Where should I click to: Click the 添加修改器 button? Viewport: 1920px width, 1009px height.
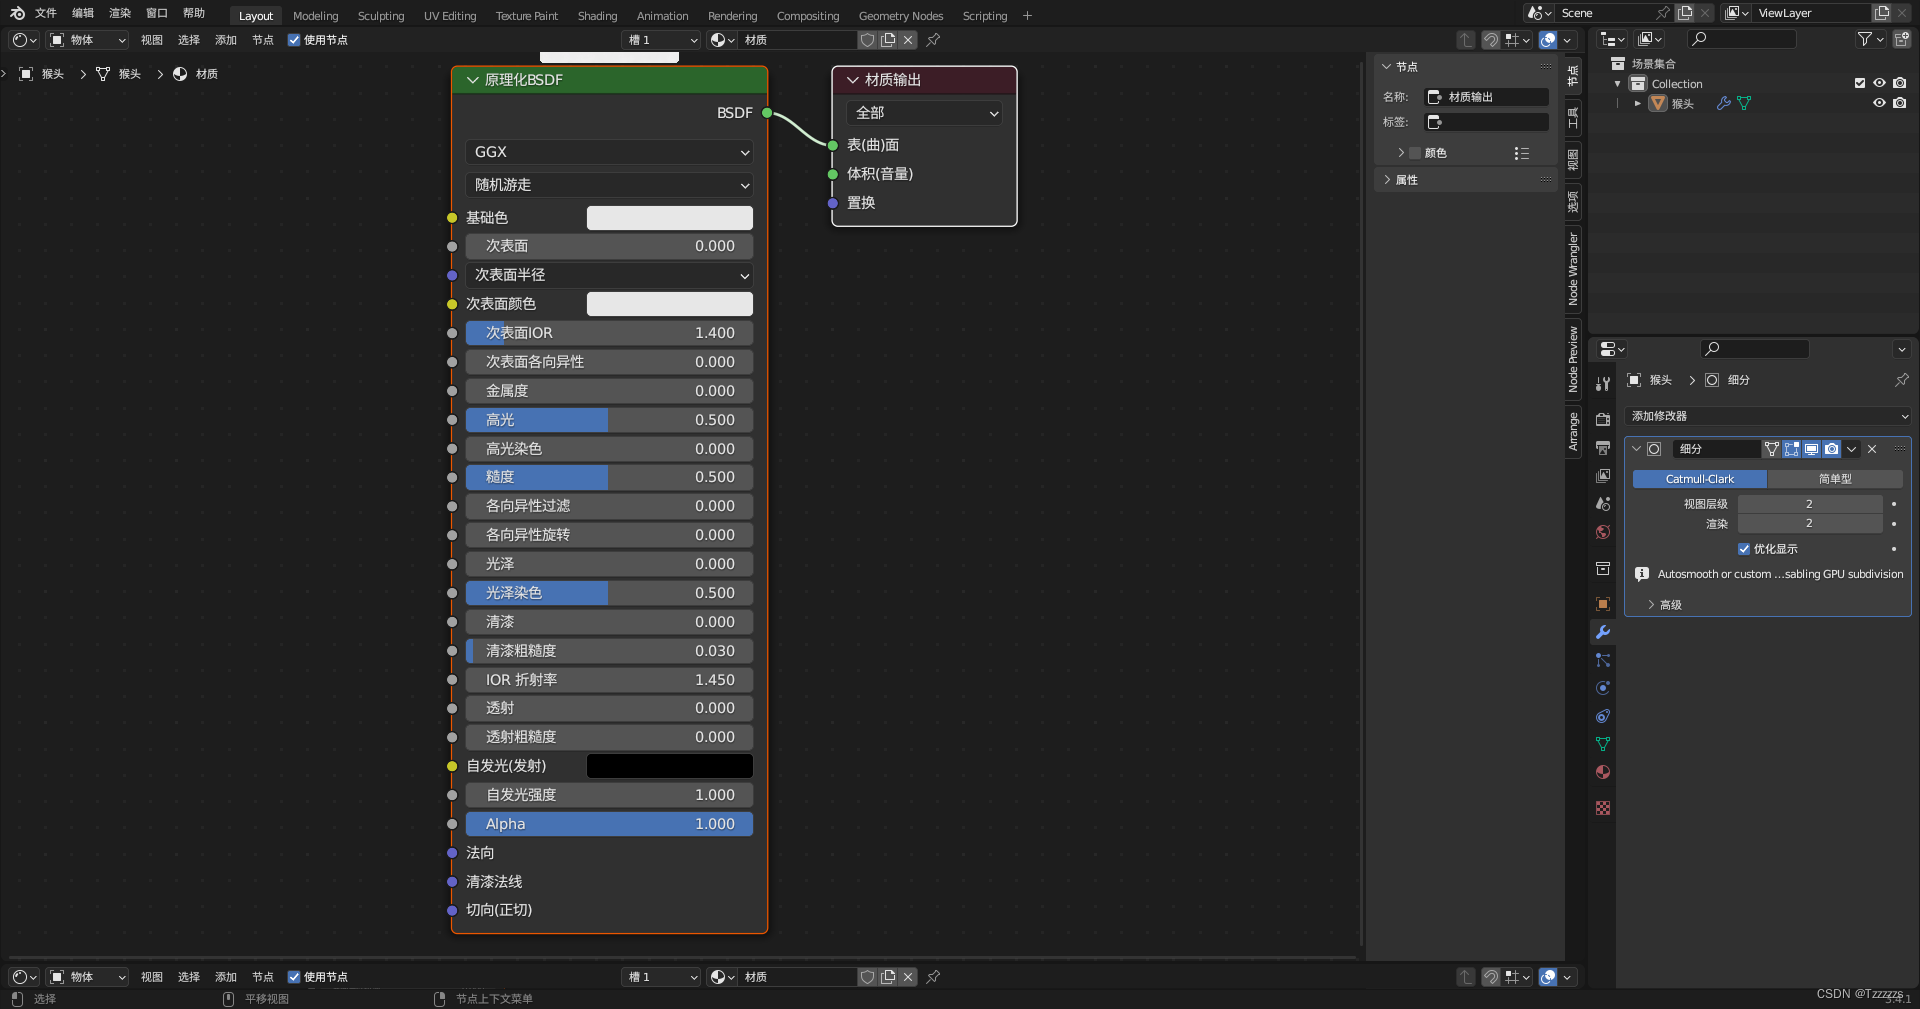[1768, 416]
